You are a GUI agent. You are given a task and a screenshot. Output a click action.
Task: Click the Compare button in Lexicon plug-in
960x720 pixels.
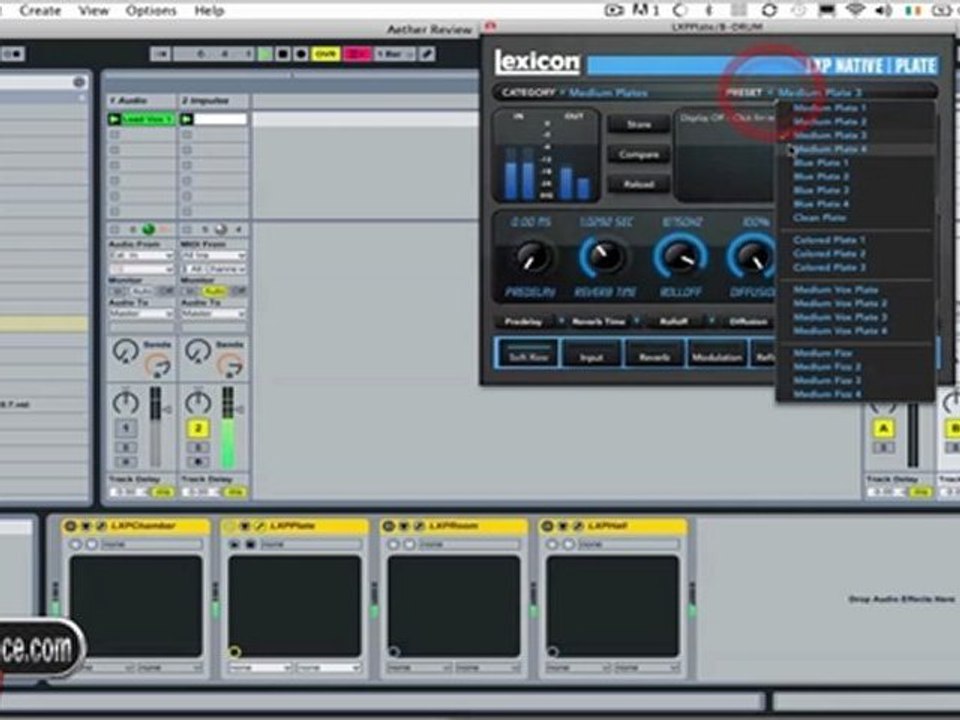click(639, 154)
